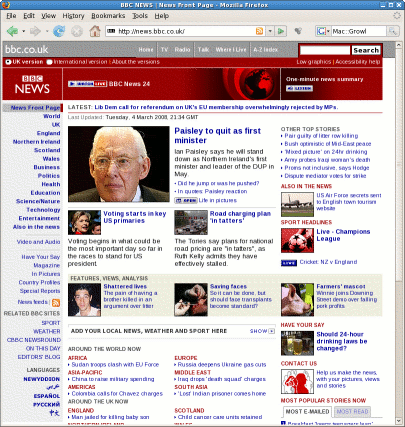
Task: Reload the page with the refresh icon
Action: tap(59, 31)
